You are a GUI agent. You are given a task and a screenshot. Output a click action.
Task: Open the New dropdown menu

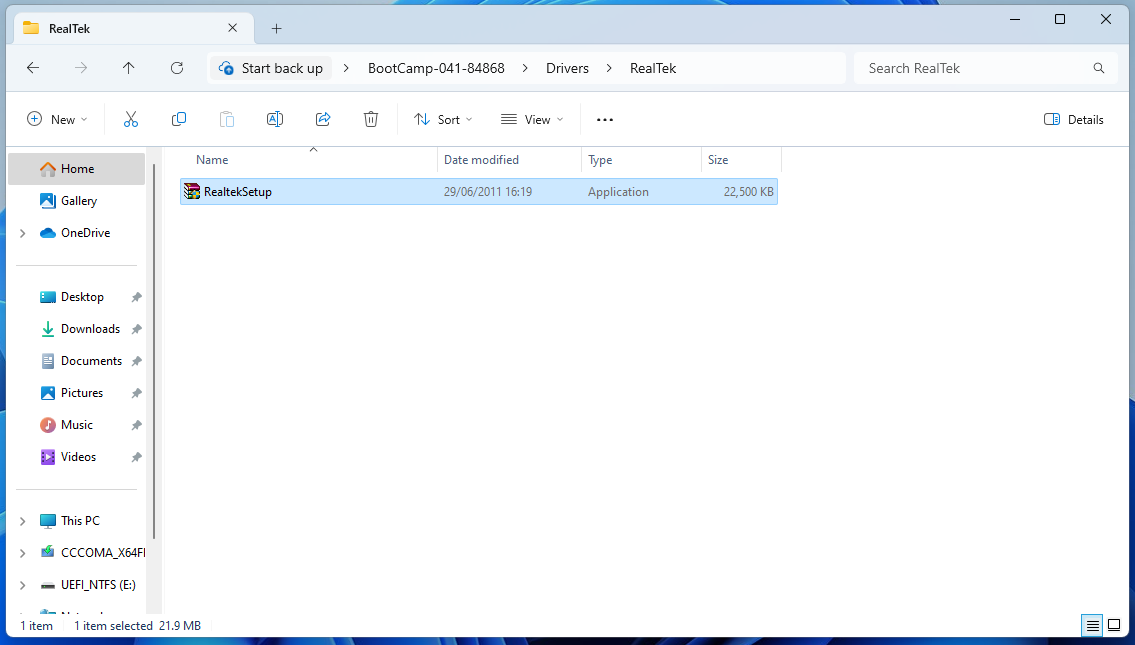coord(57,119)
